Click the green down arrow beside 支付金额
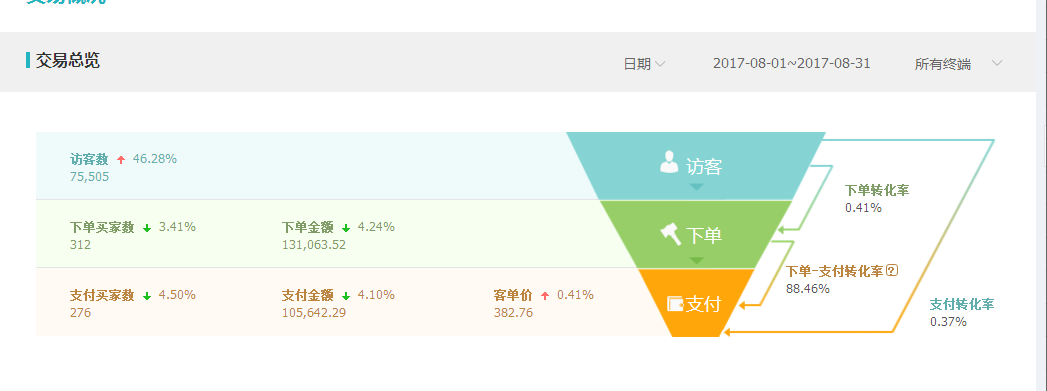 pos(346,296)
